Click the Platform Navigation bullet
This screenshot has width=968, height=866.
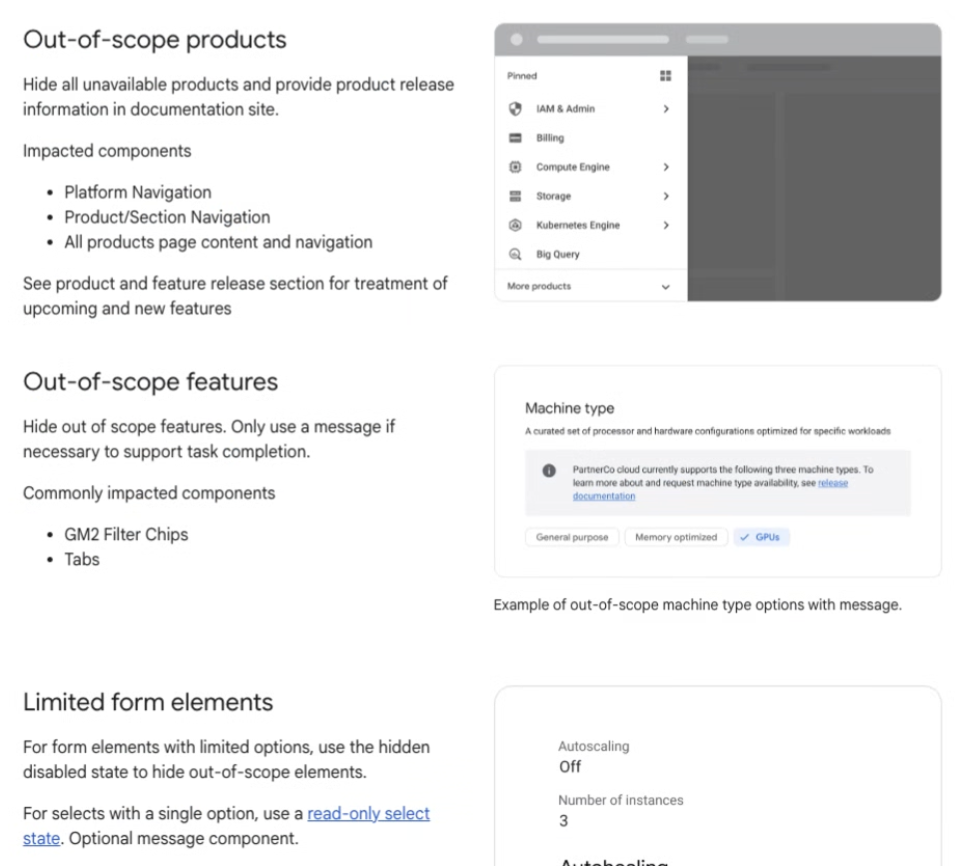coord(138,193)
